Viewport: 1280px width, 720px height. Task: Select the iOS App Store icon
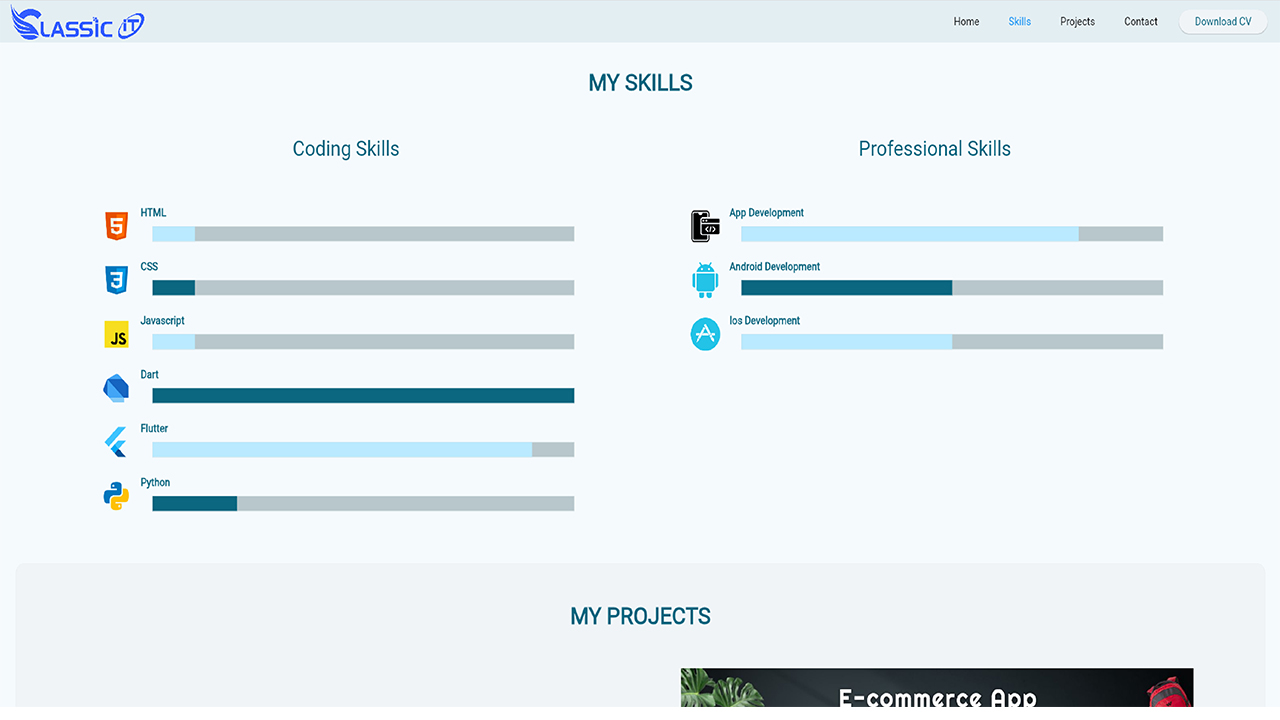(705, 334)
